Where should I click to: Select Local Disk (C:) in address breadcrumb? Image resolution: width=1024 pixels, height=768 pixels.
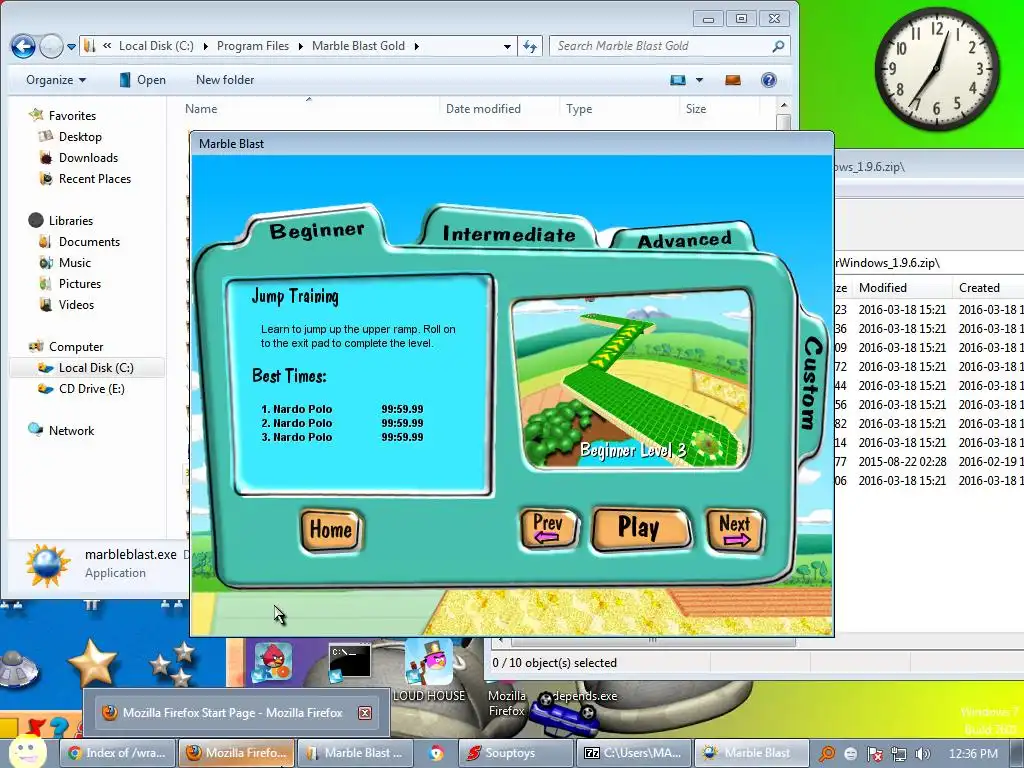(x=156, y=46)
